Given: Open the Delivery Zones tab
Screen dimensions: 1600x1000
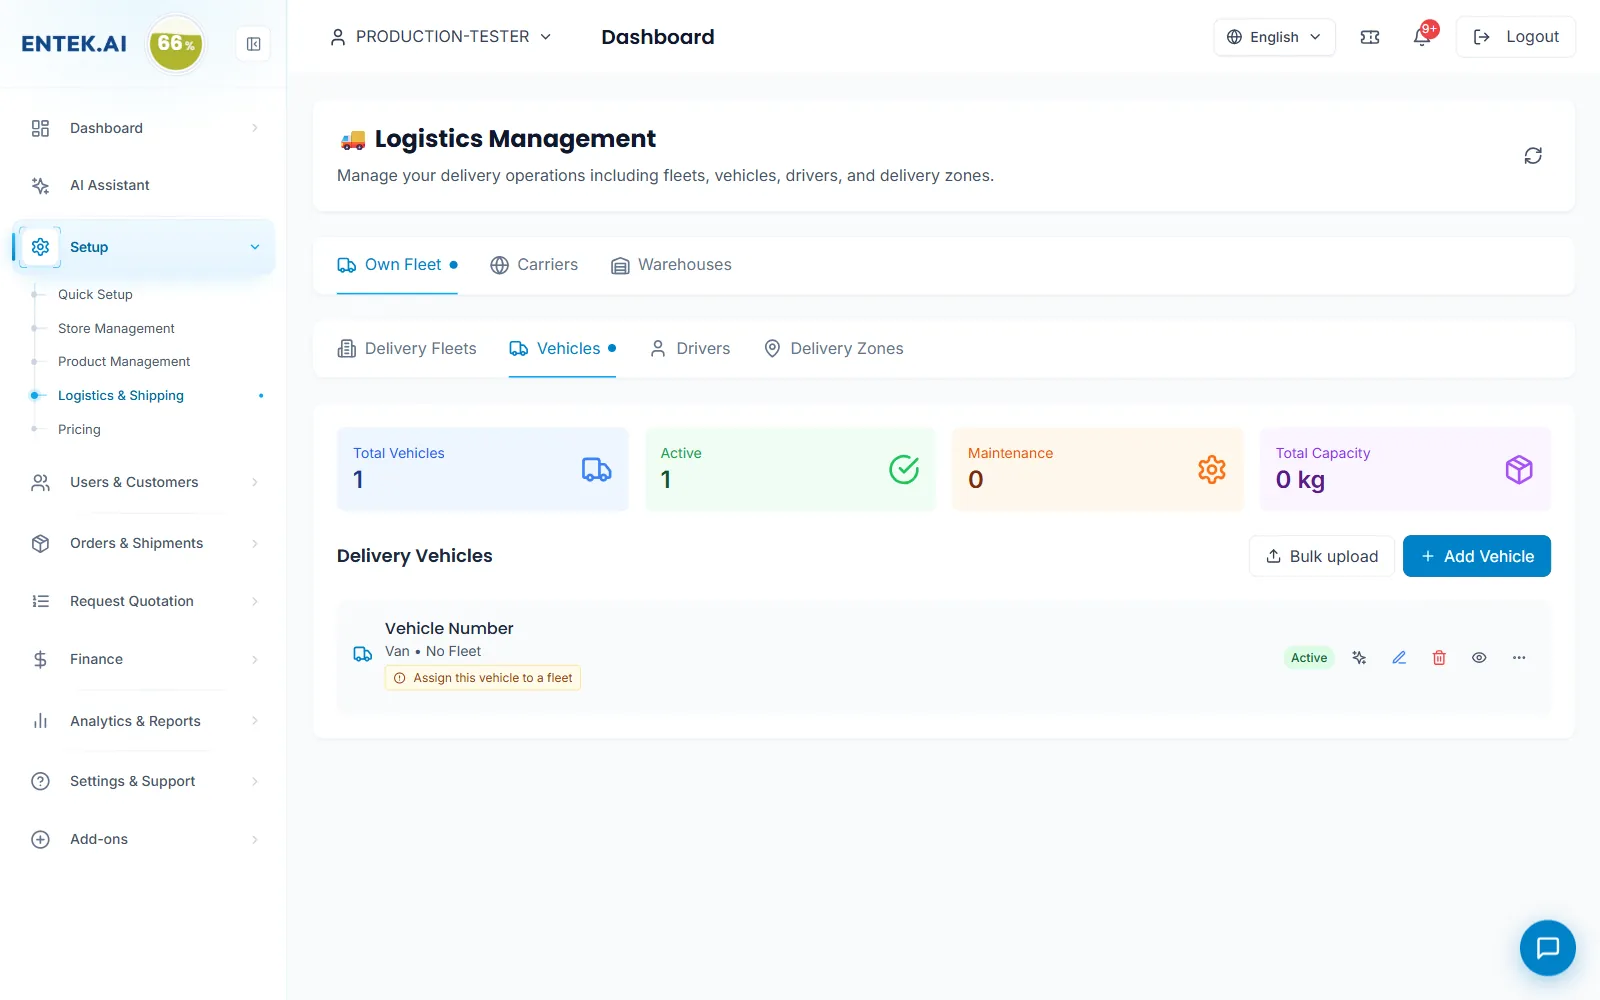Looking at the screenshot, I should pos(833,349).
